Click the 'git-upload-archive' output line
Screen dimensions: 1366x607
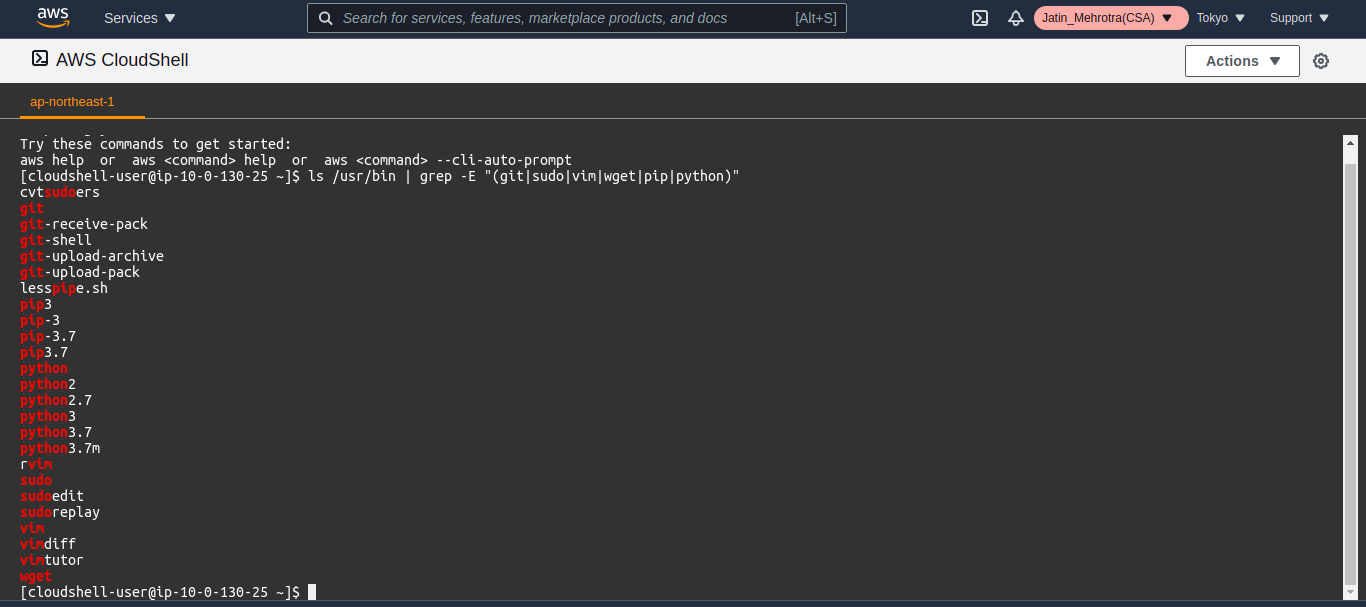click(x=92, y=256)
